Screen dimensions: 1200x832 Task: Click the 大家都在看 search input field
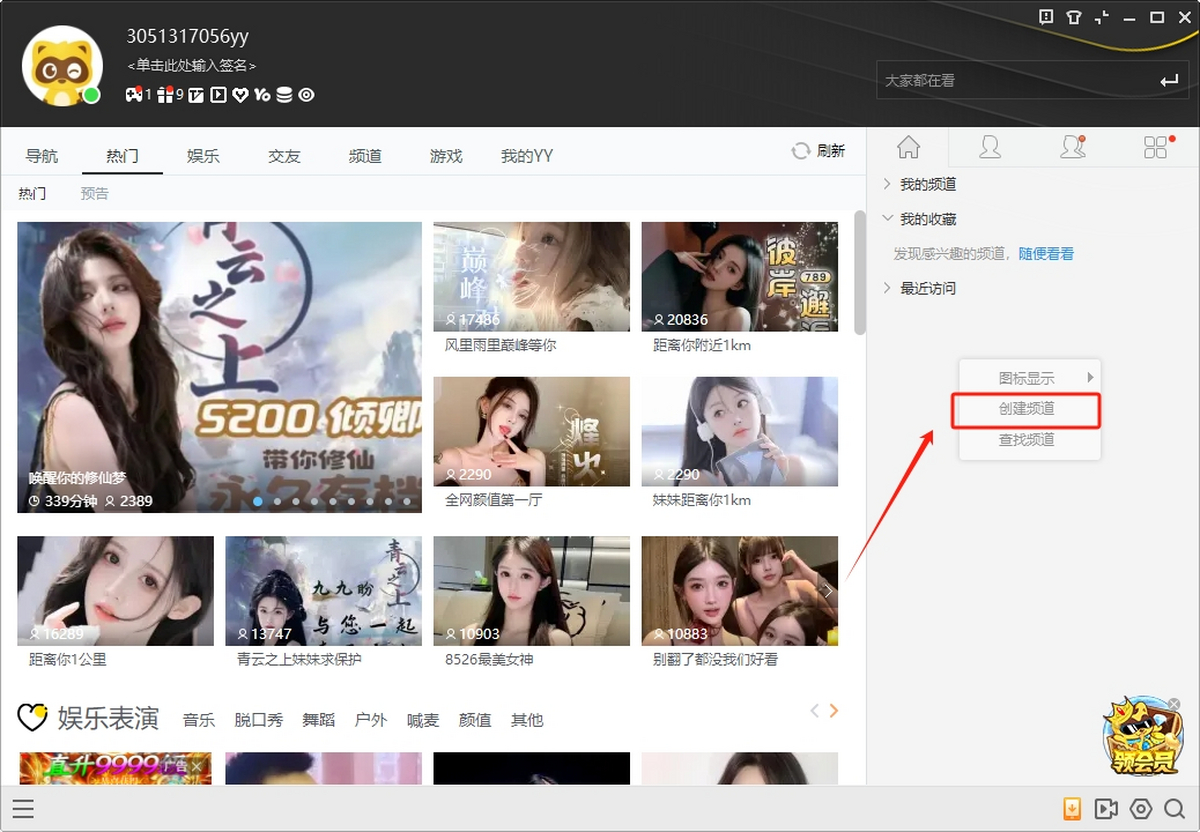(x=1012, y=80)
